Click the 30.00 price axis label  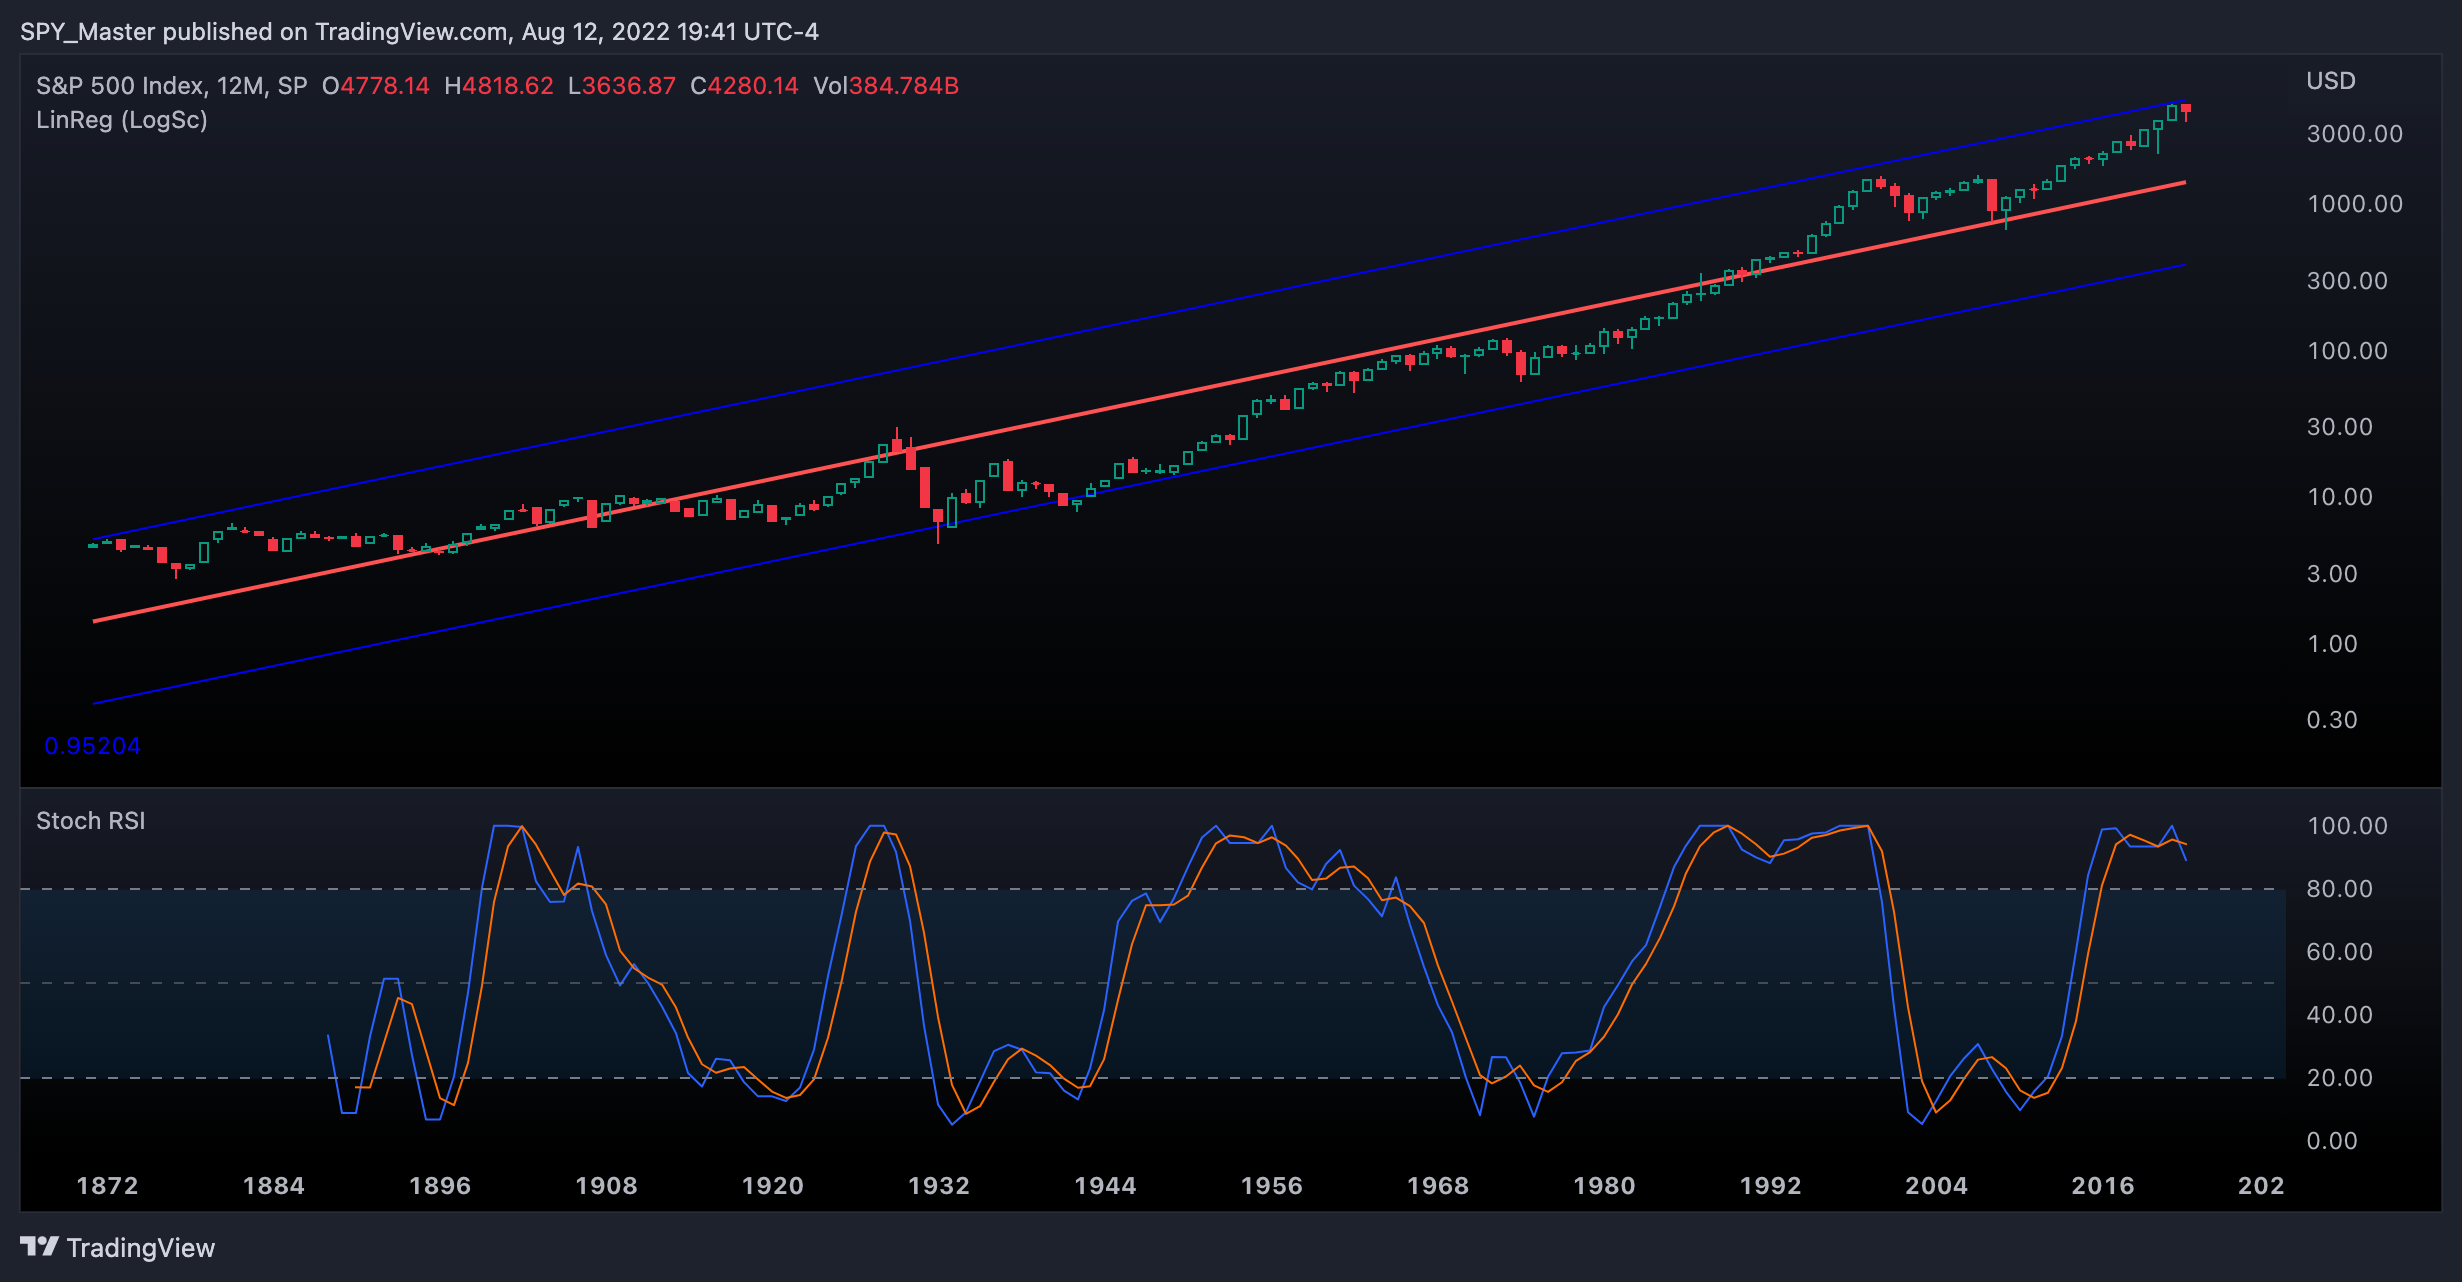click(x=2340, y=427)
